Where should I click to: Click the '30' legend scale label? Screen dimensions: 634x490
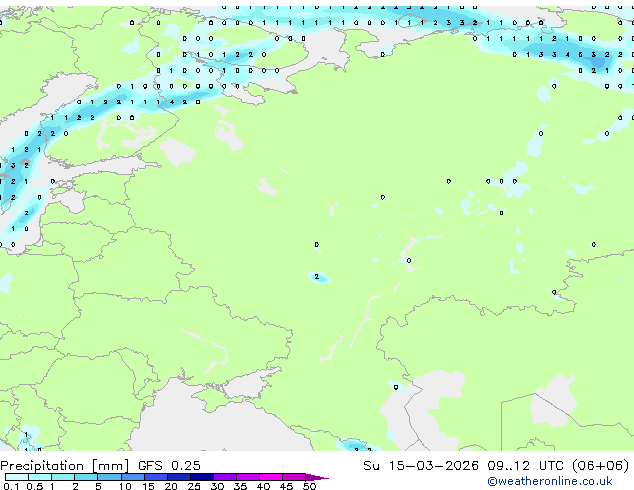point(217,486)
